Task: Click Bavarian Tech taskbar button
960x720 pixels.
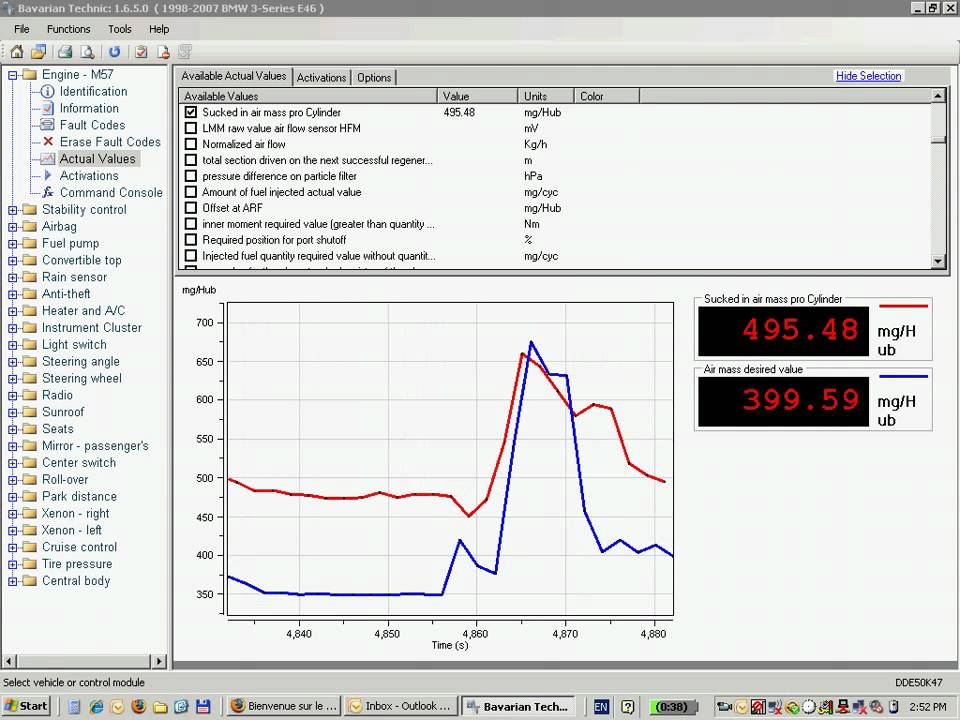Action: click(518, 706)
